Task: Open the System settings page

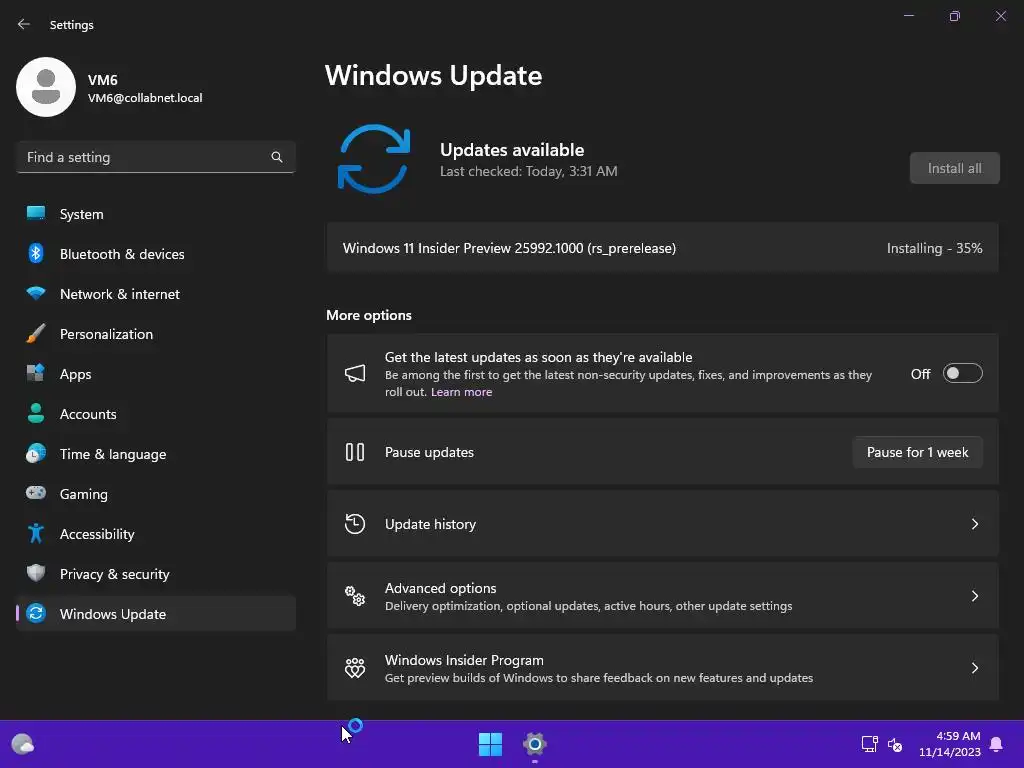Action: click(x=155, y=214)
